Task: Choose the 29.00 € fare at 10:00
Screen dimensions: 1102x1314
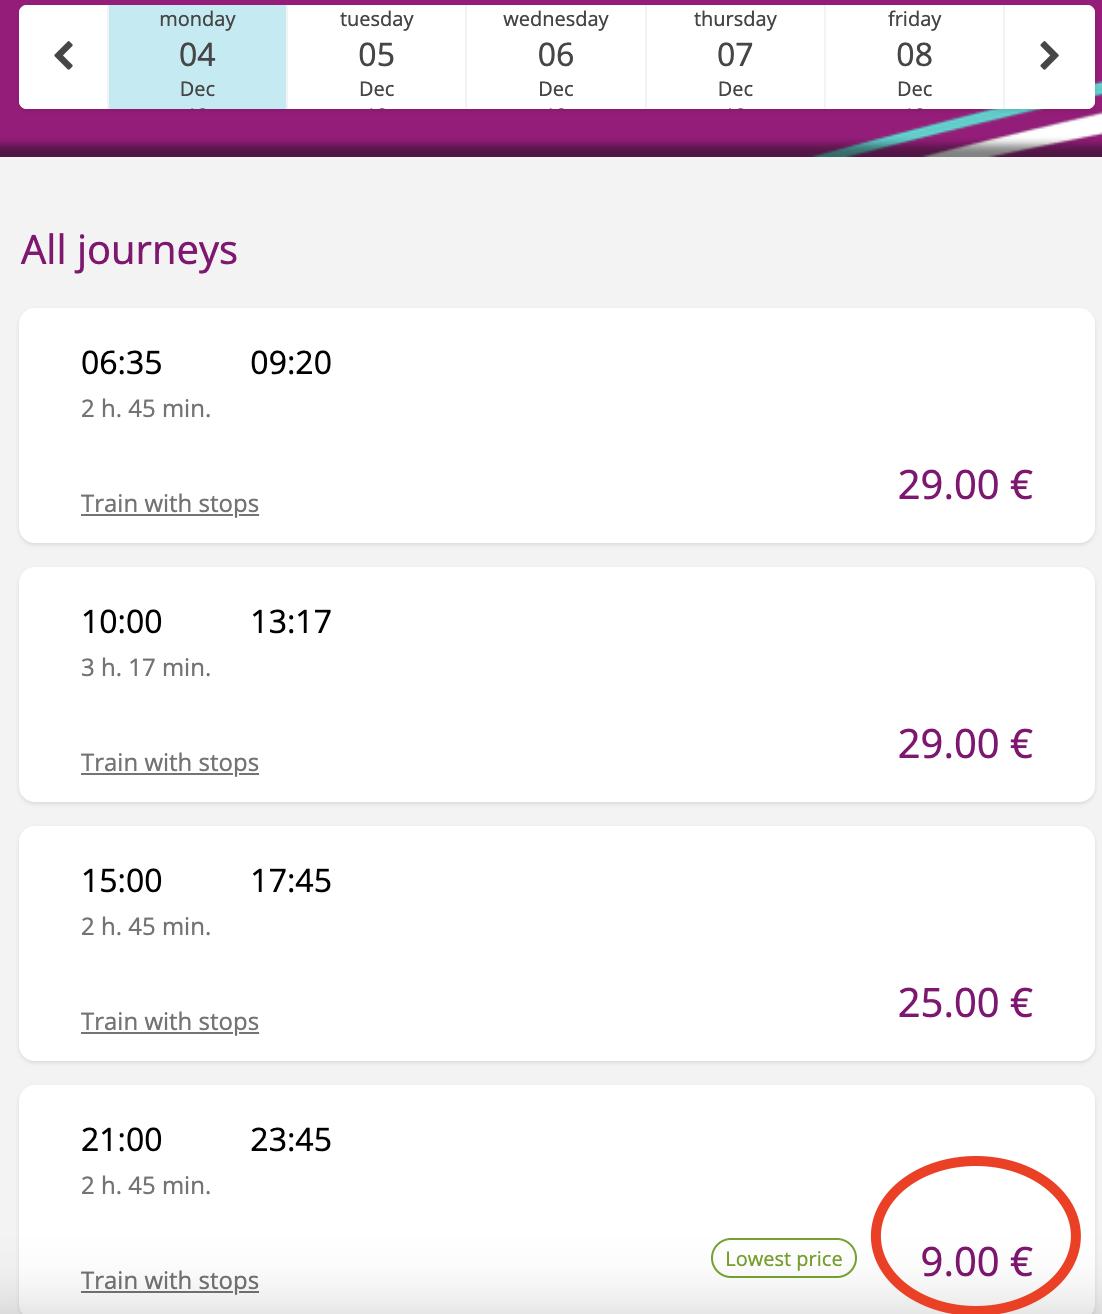Action: 965,744
